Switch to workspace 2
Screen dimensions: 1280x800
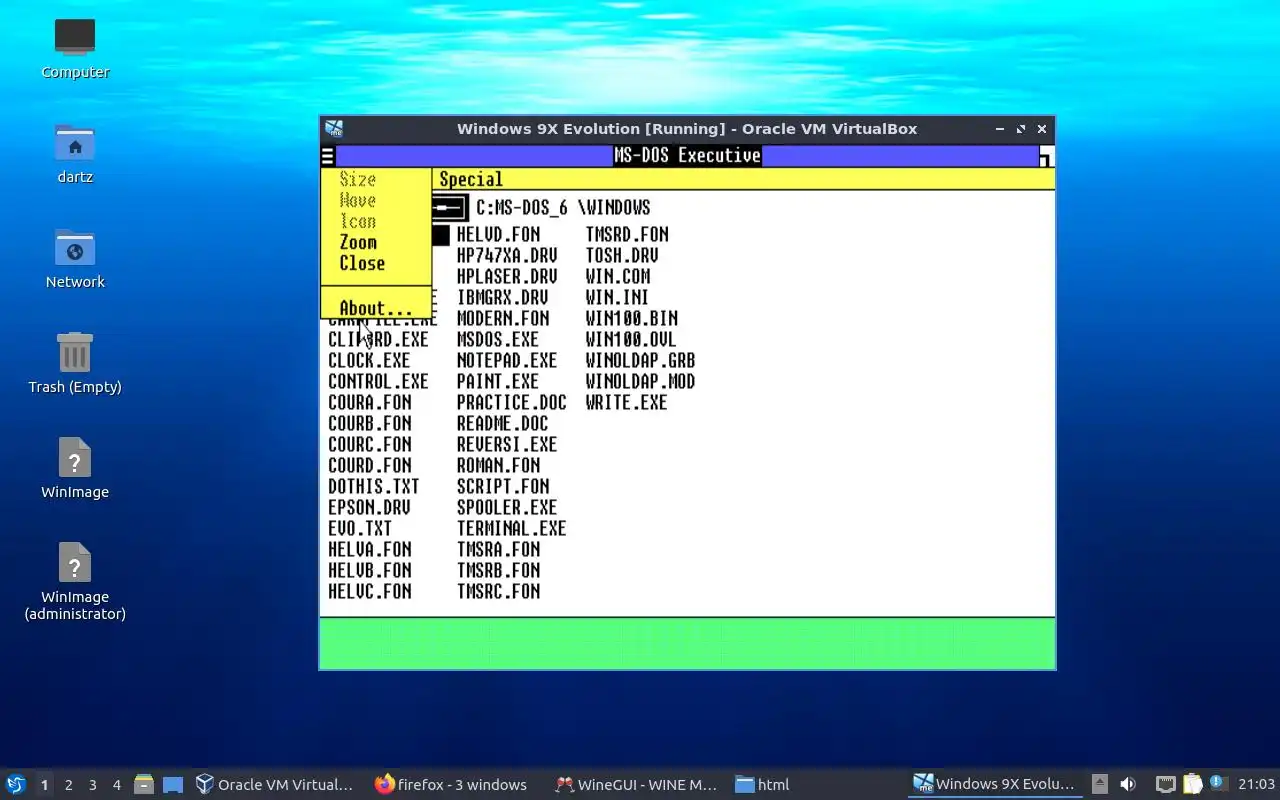[68, 785]
